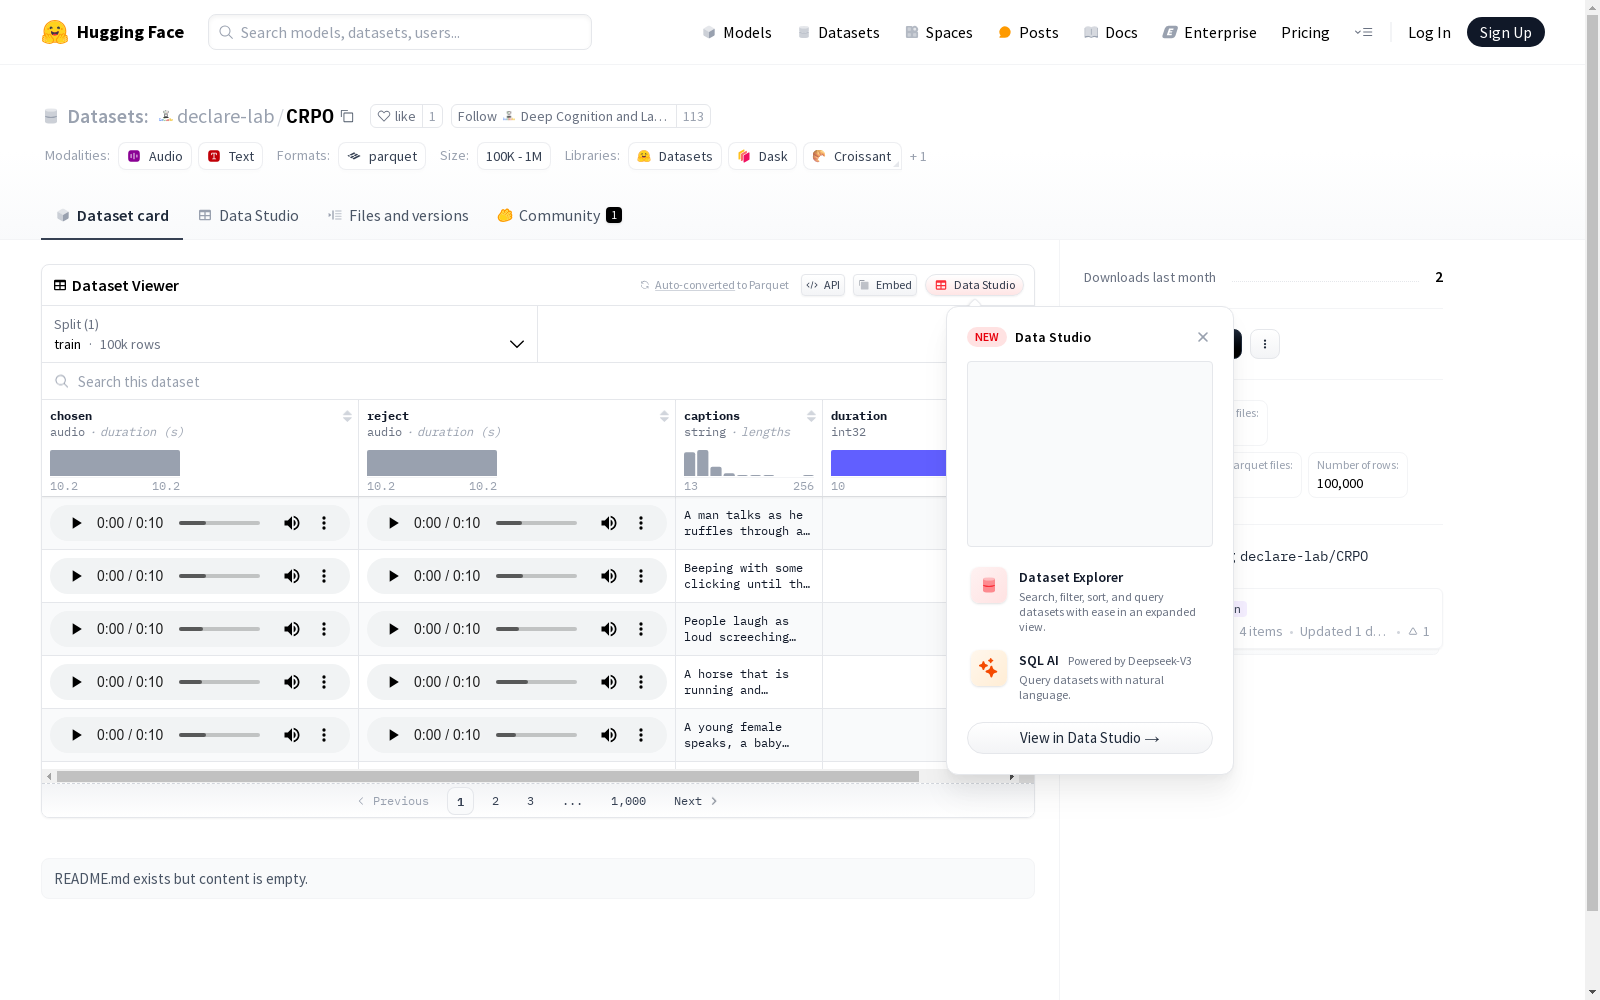Click the Embed button
Viewport: 1600px width, 1000px height.
tap(885, 285)
